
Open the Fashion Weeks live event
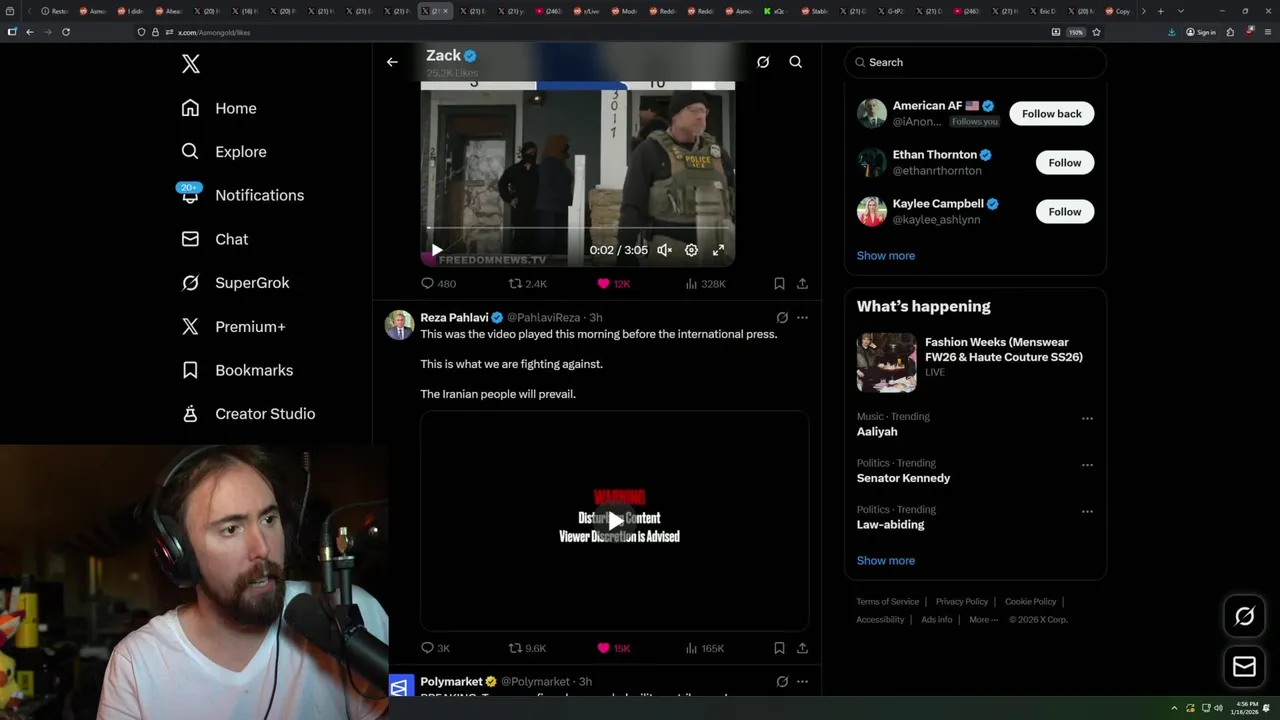pos(975,362)
